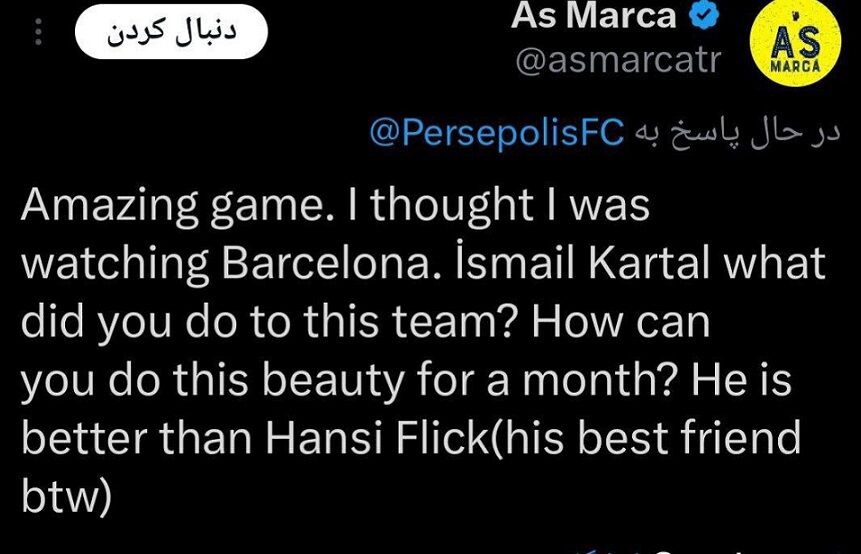
Task: Click the words 'I thought' in the tweet
Action: (x=432, y=205)
